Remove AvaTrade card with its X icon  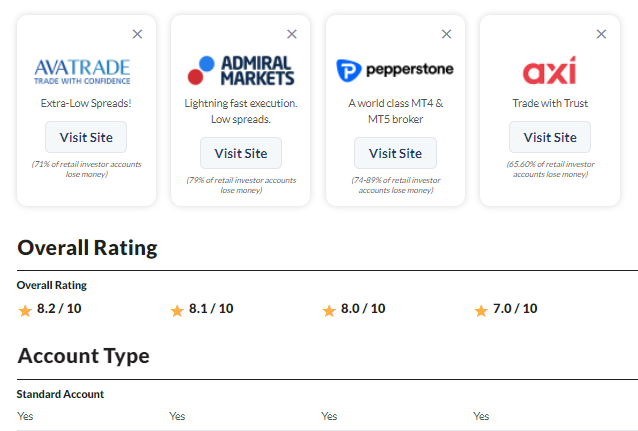(x=138, y=34)
